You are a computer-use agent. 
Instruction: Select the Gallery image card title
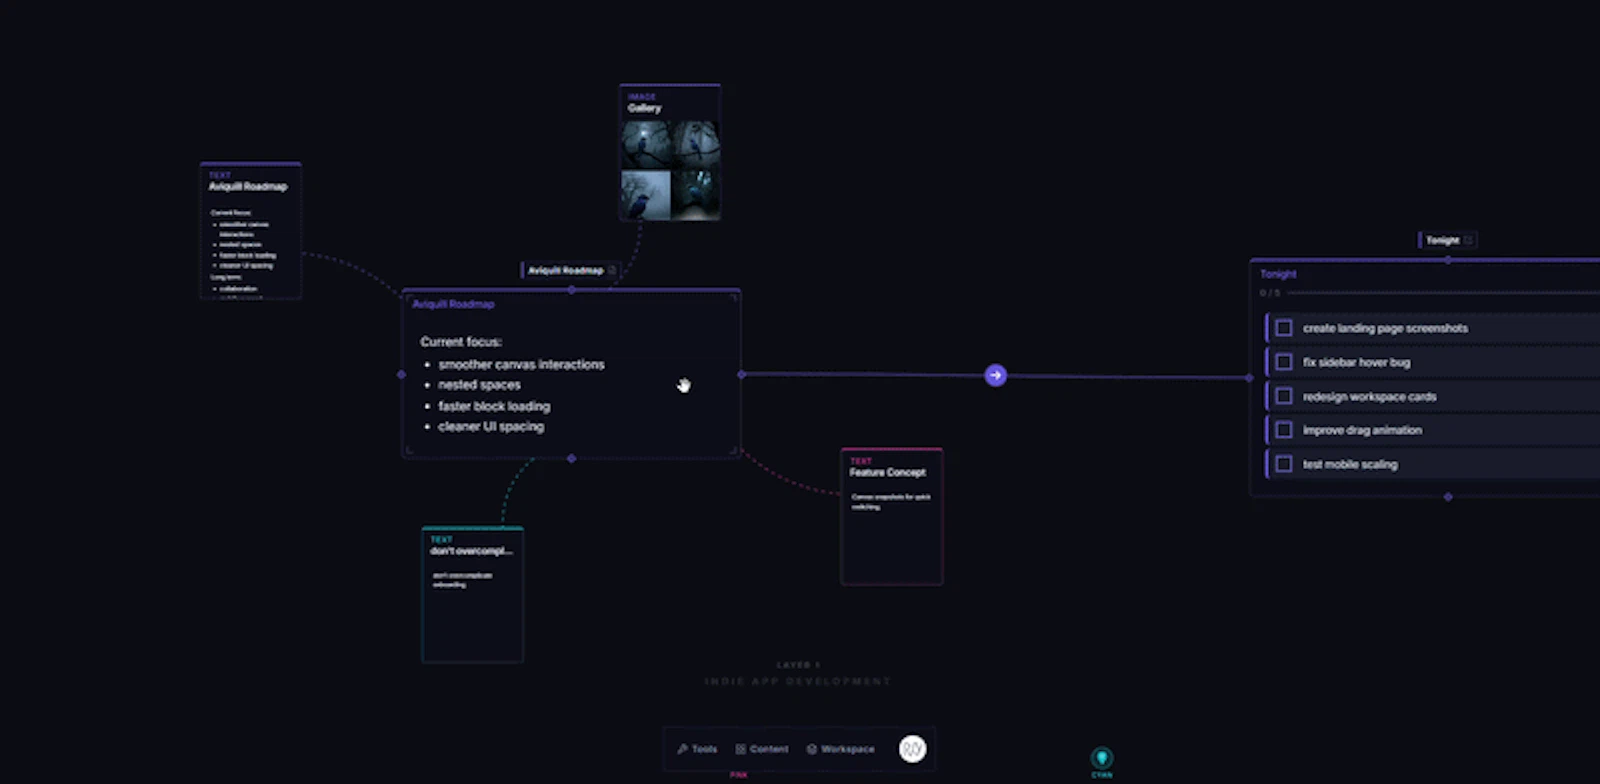(644, 108)
